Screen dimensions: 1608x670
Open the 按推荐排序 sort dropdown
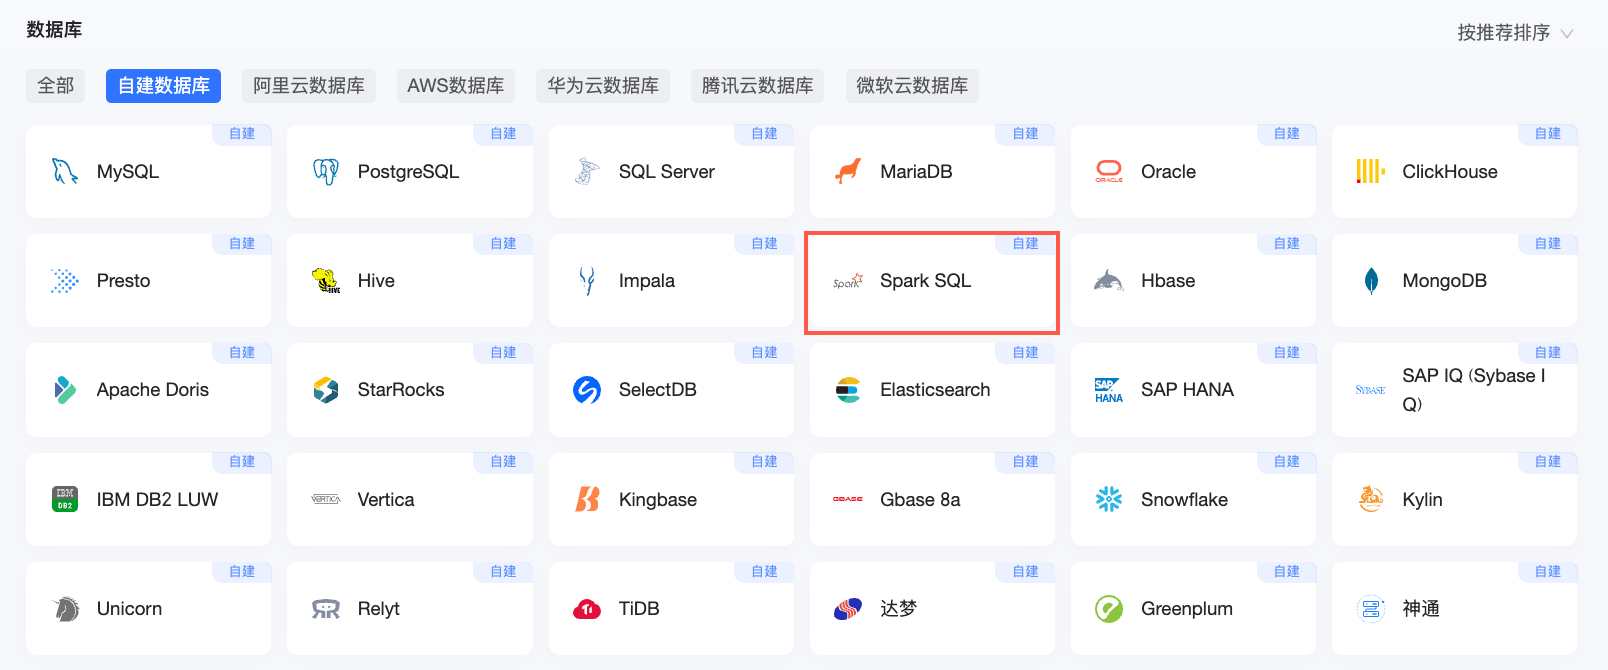point(1515,33)
